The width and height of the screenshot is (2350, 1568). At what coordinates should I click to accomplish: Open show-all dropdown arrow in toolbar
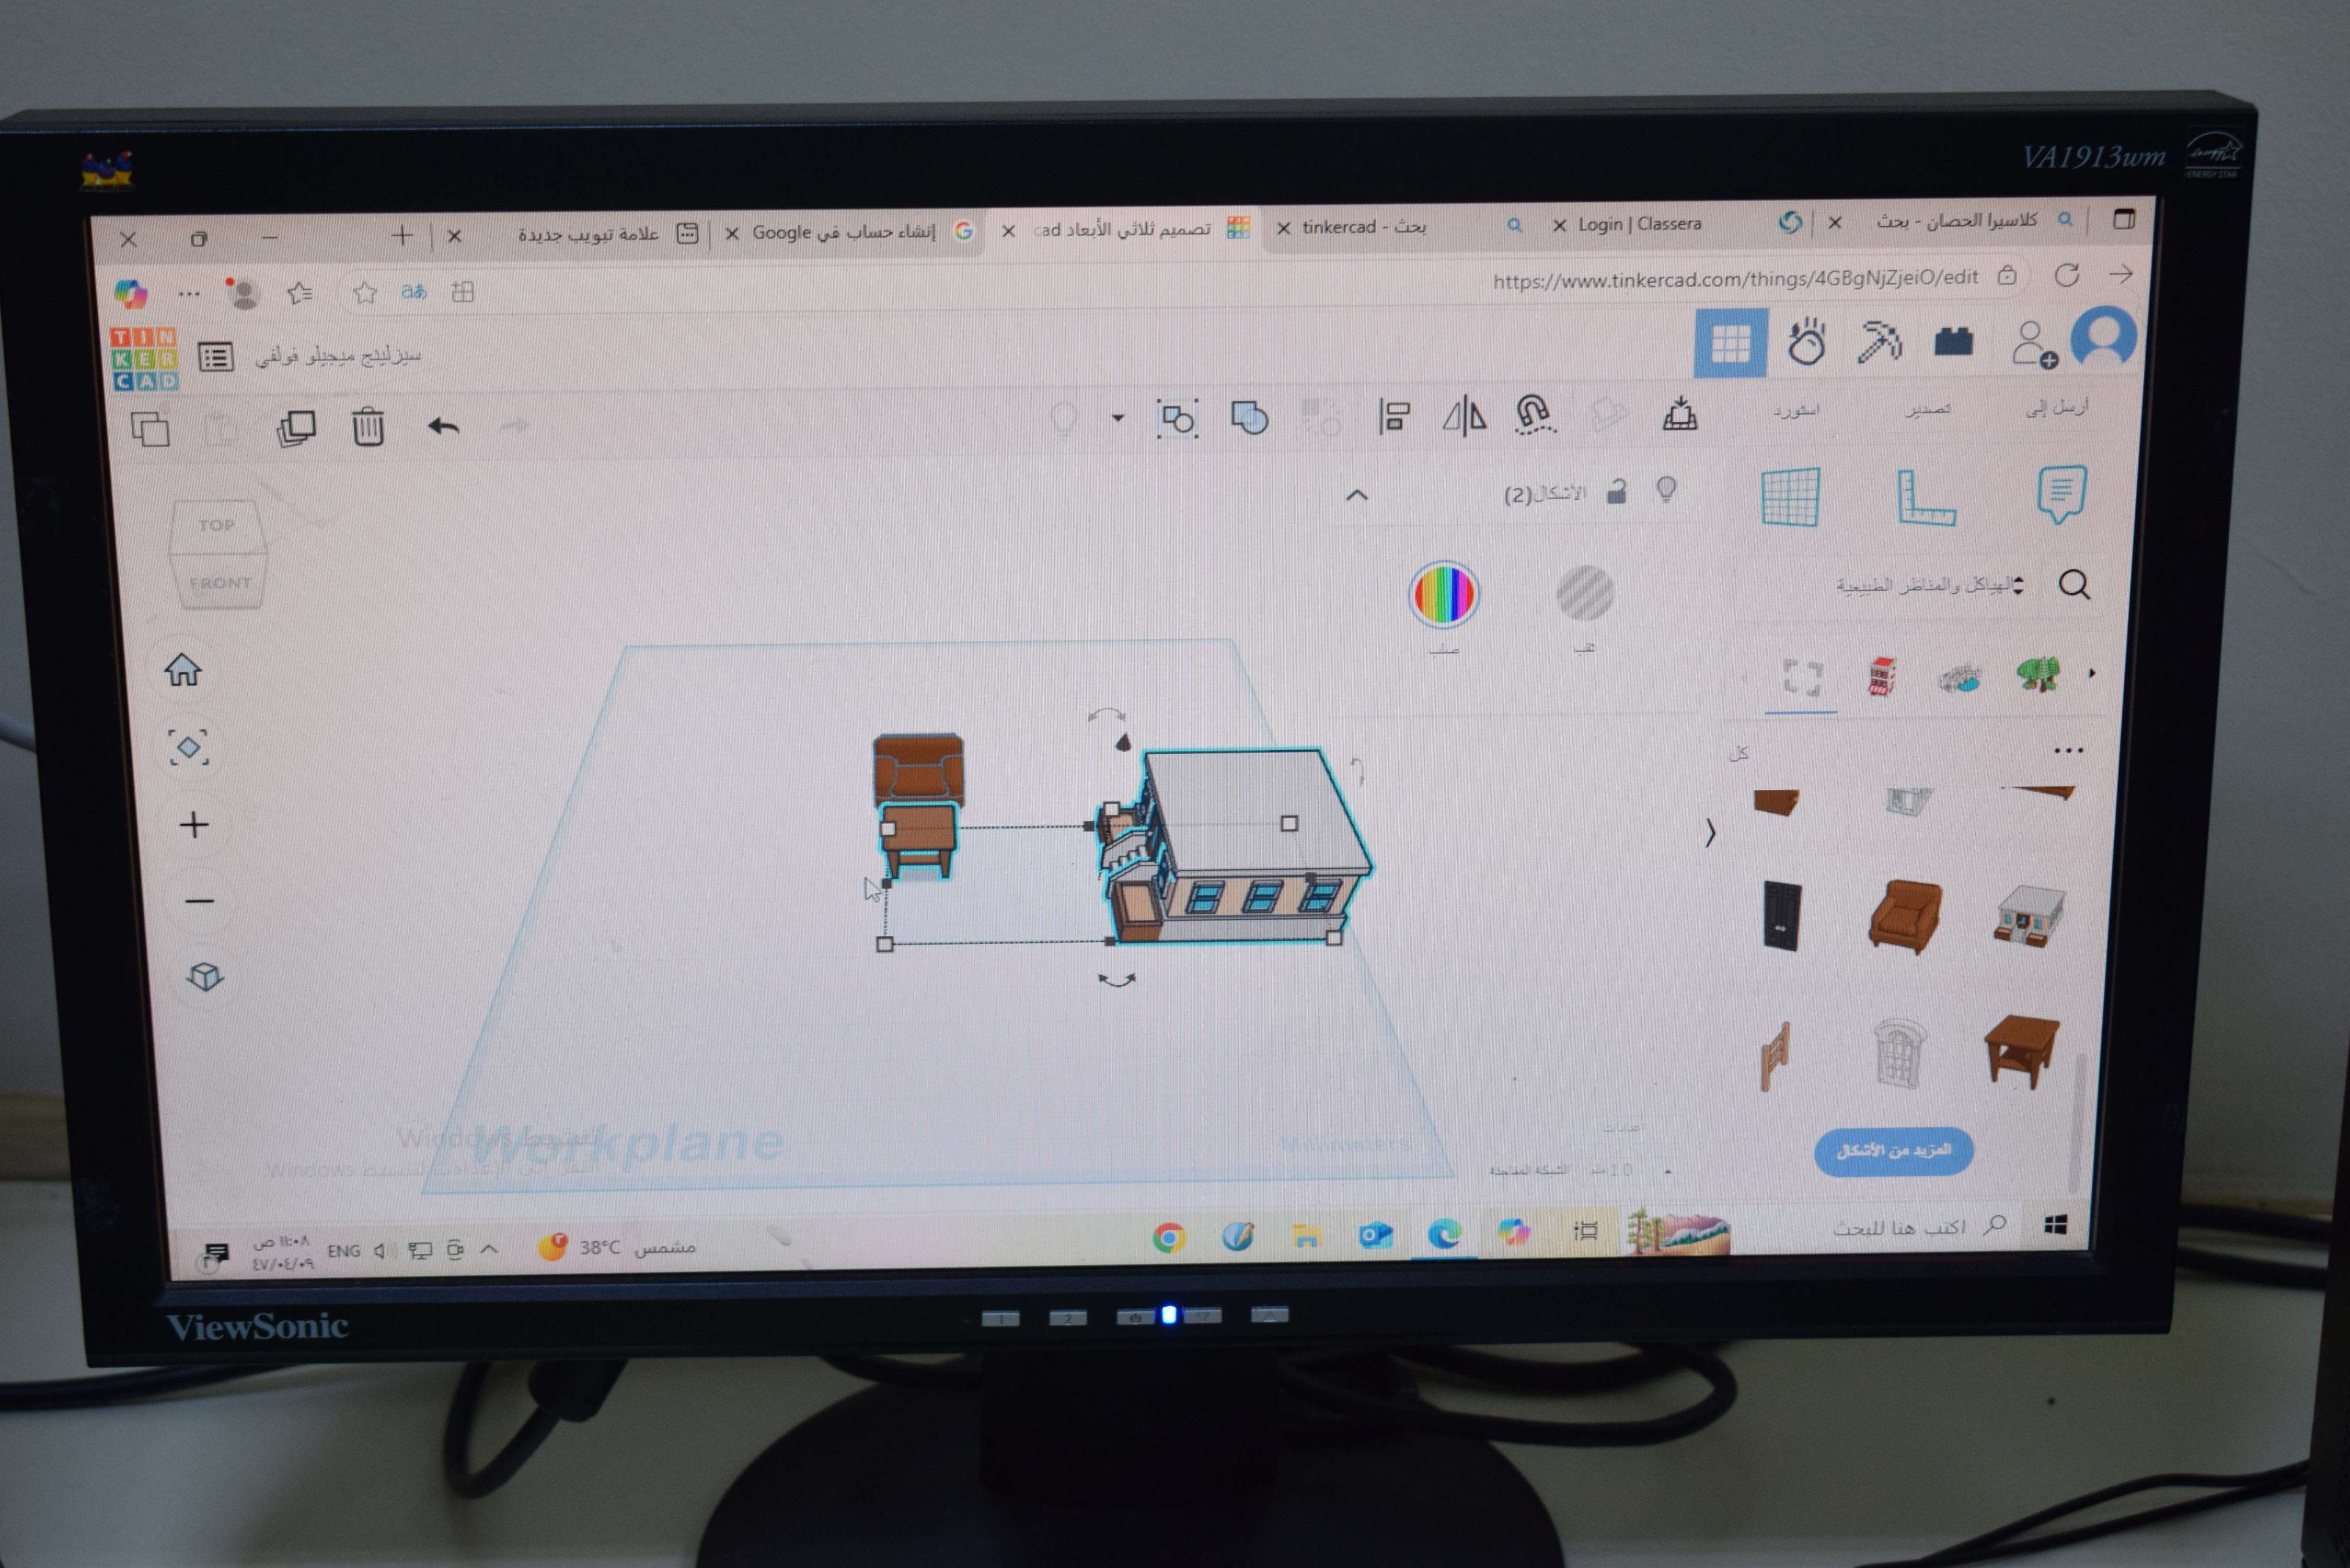(x=1118, y=418)
